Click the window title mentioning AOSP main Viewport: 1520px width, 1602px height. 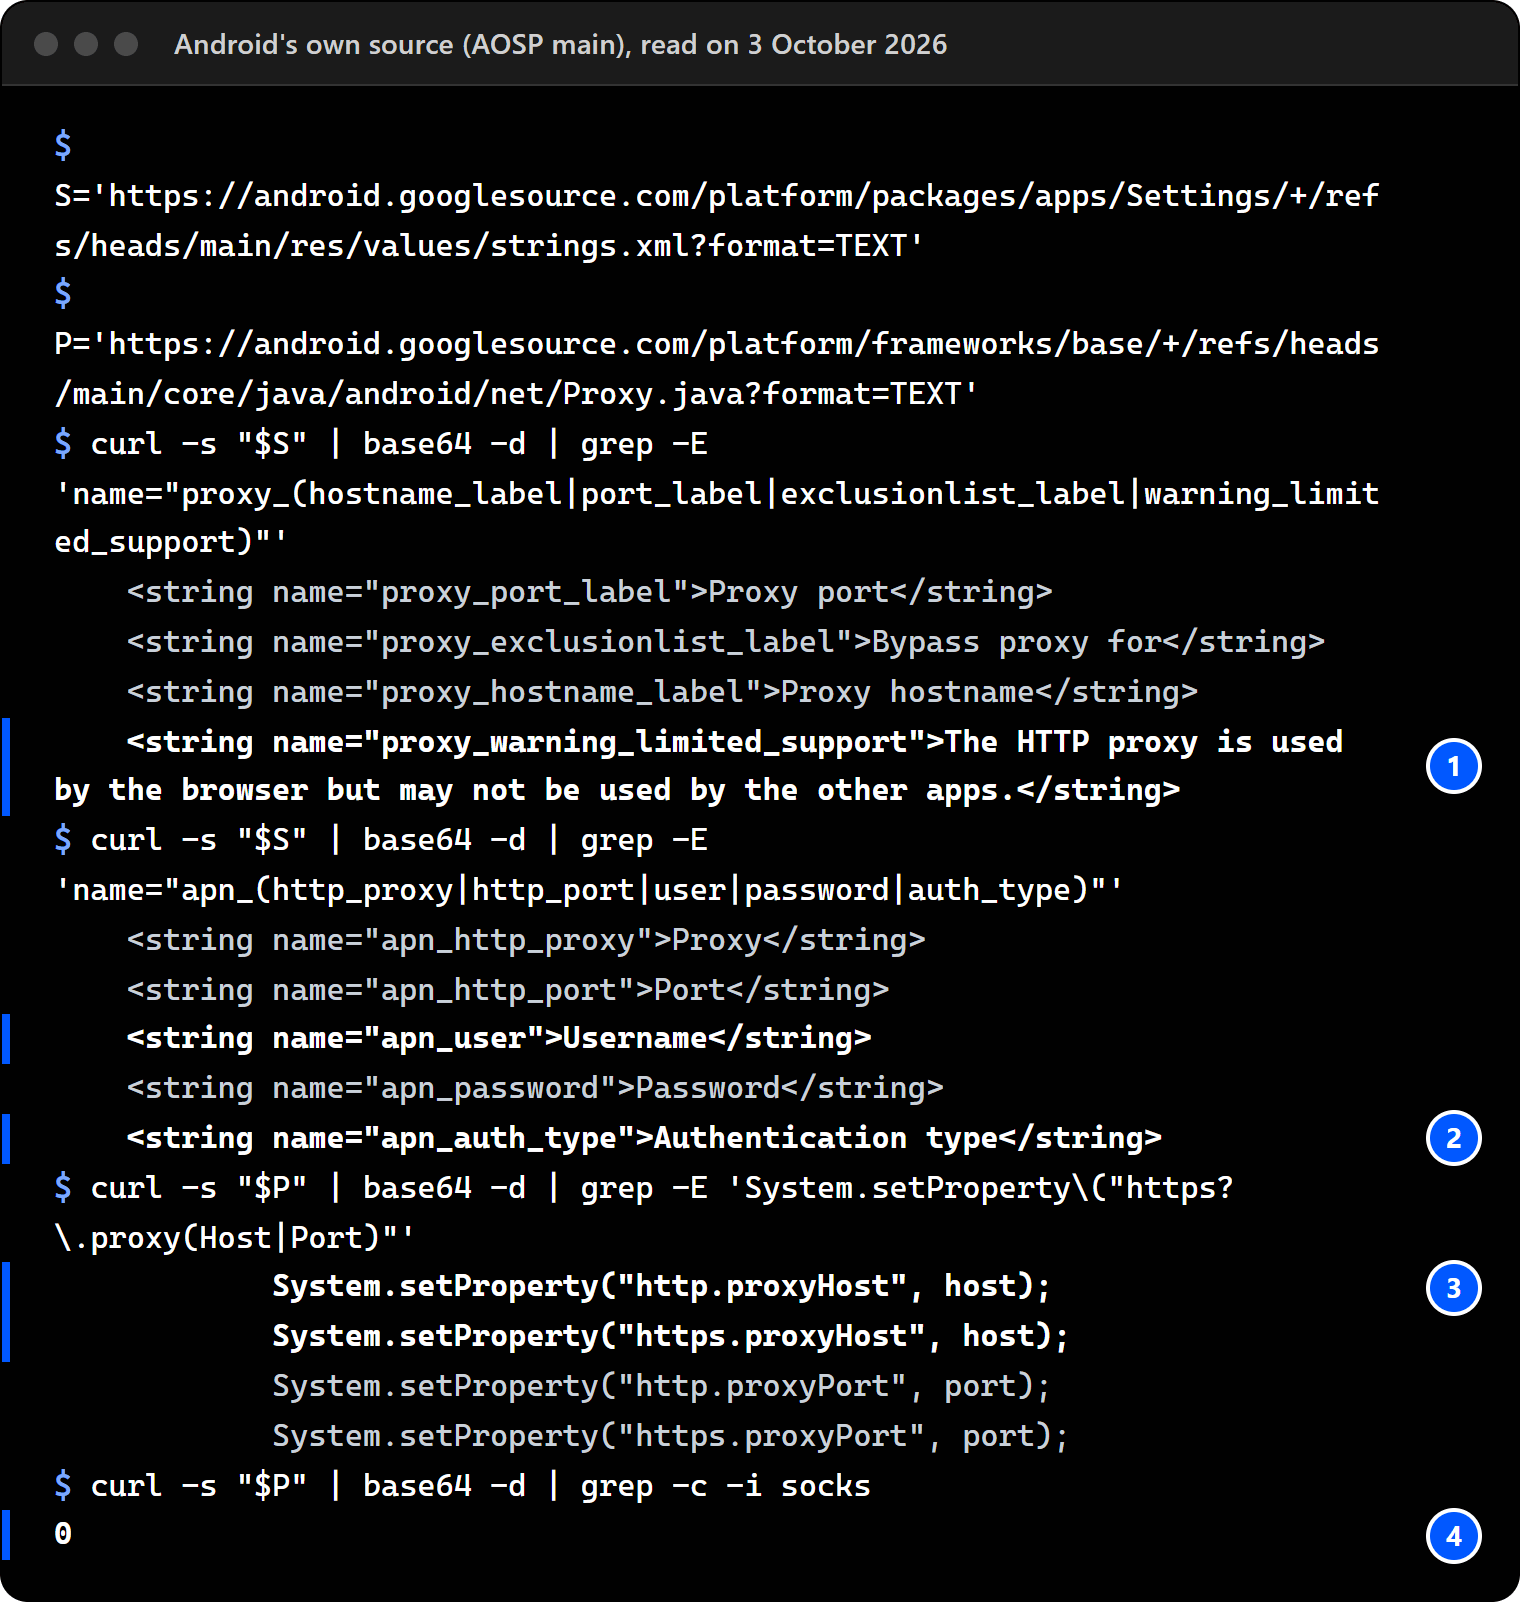point(560,44)
